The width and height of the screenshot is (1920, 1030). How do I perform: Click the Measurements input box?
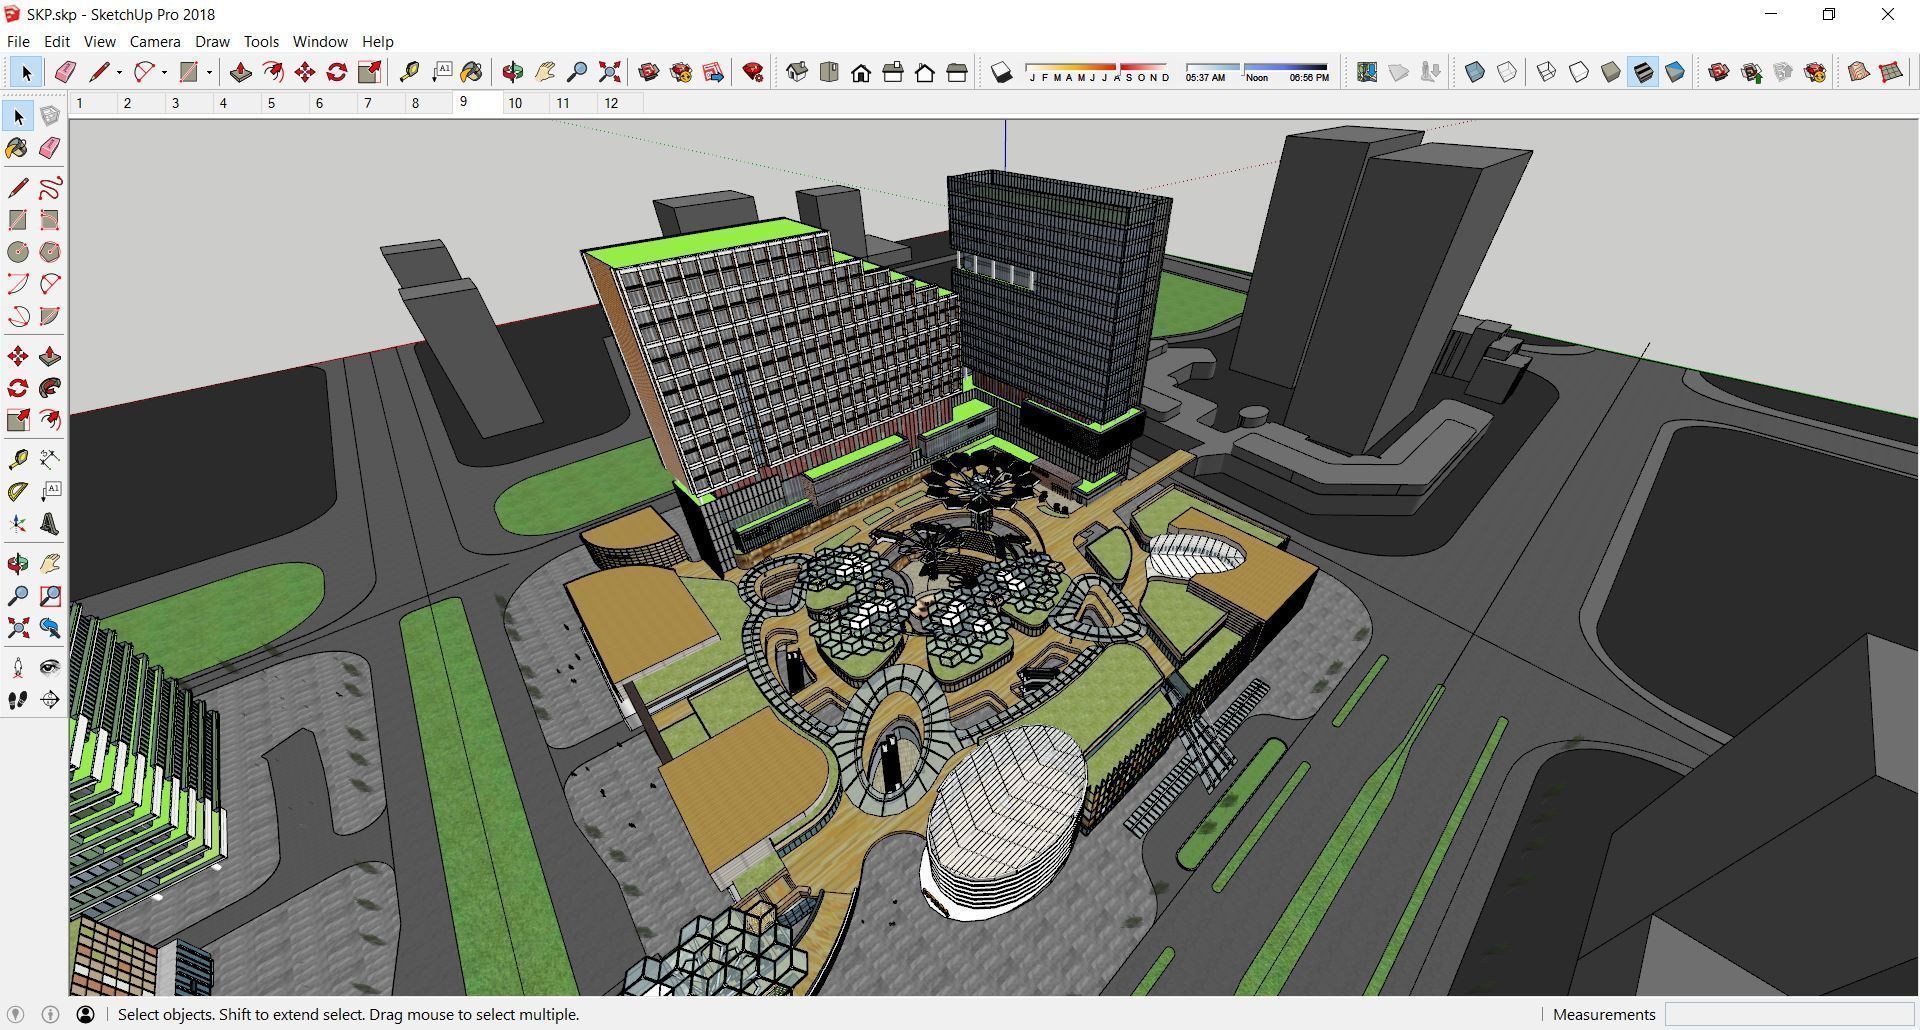(1788, 1014)
